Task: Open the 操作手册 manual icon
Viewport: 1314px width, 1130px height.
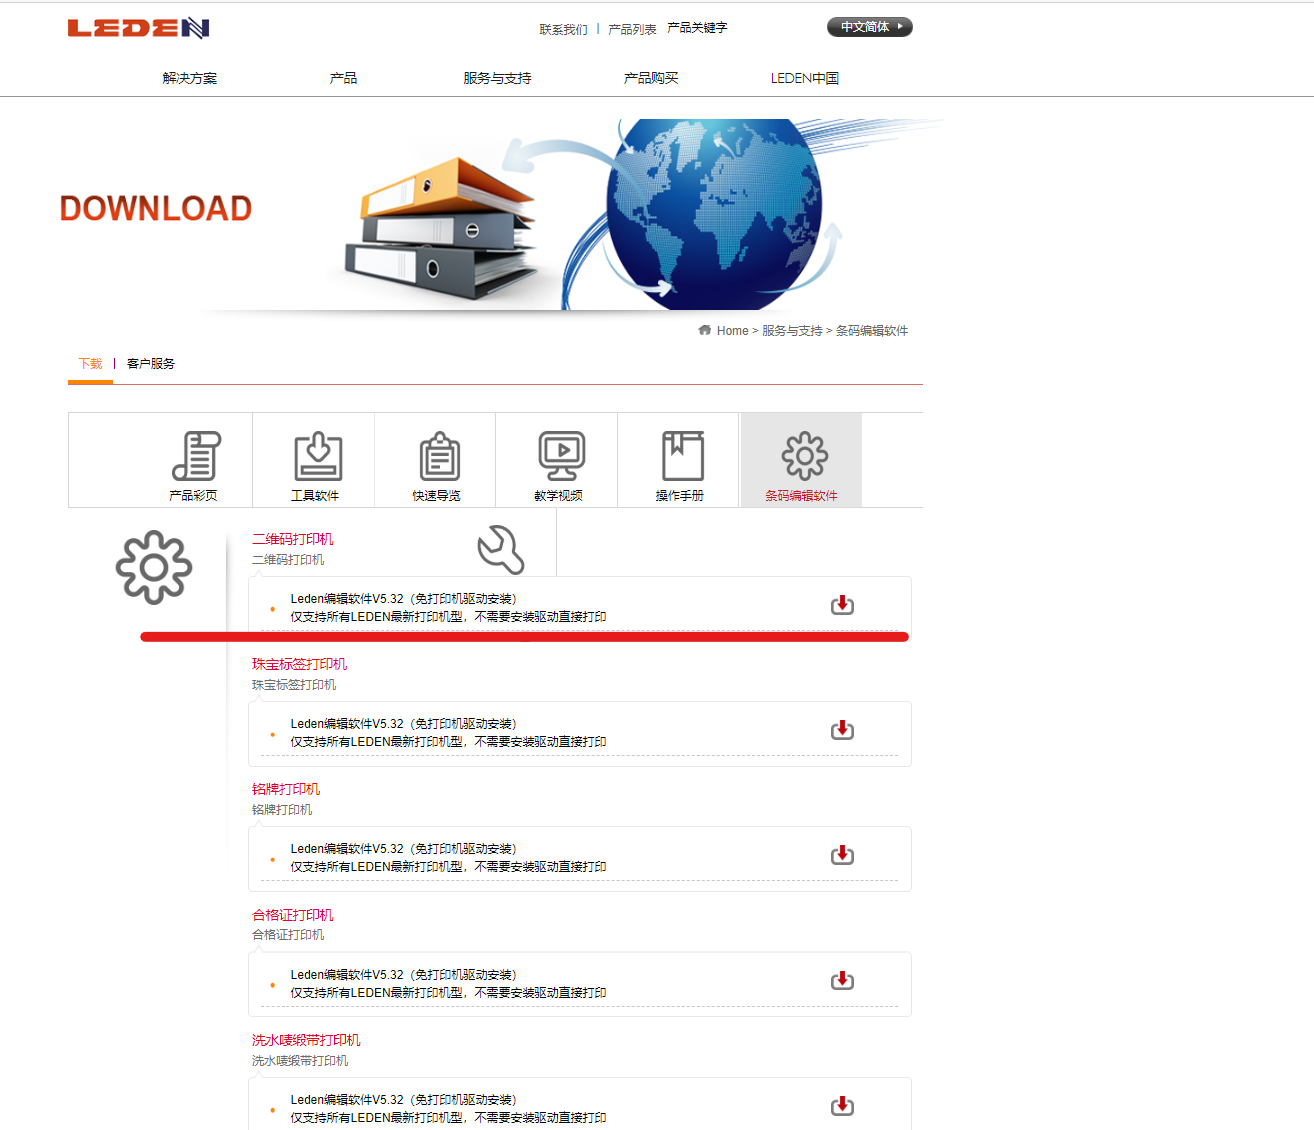Action: coord(683,457)
